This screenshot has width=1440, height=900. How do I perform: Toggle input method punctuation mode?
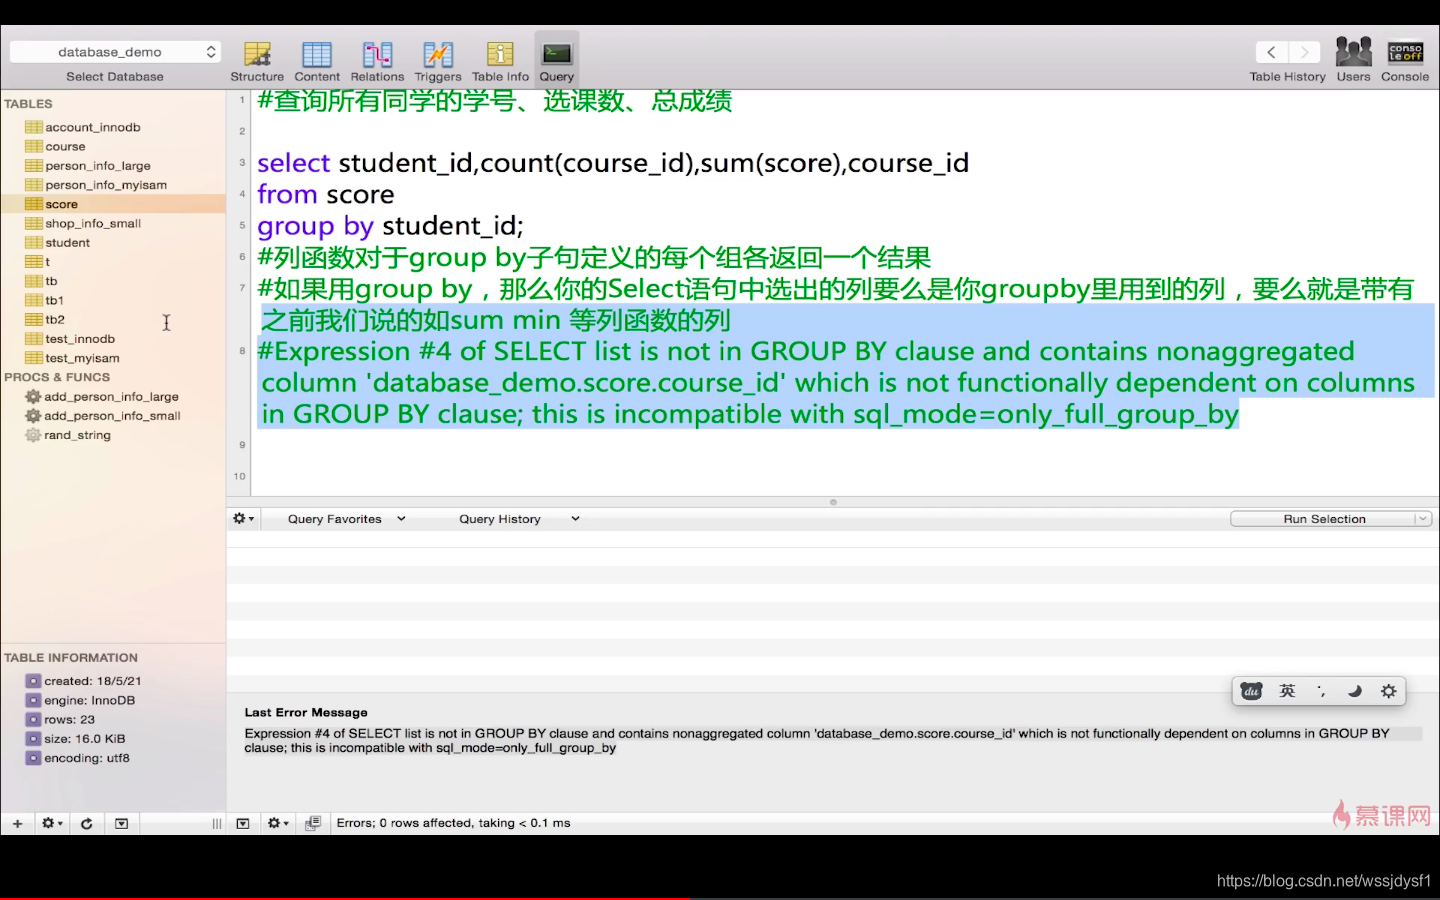(1321, 691)
